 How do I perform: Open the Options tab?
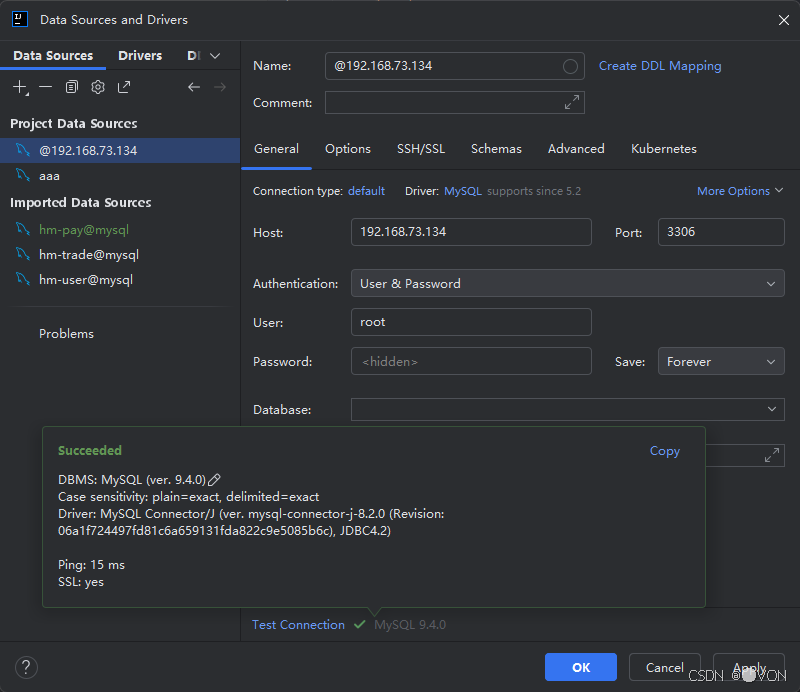click(x=348, y=149)
